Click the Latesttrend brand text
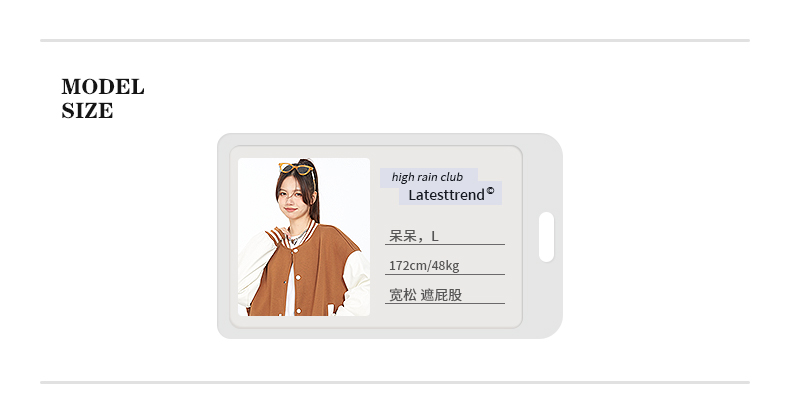Image resolution: width=790 pixels, height=413 pixels. click(446, 195)
